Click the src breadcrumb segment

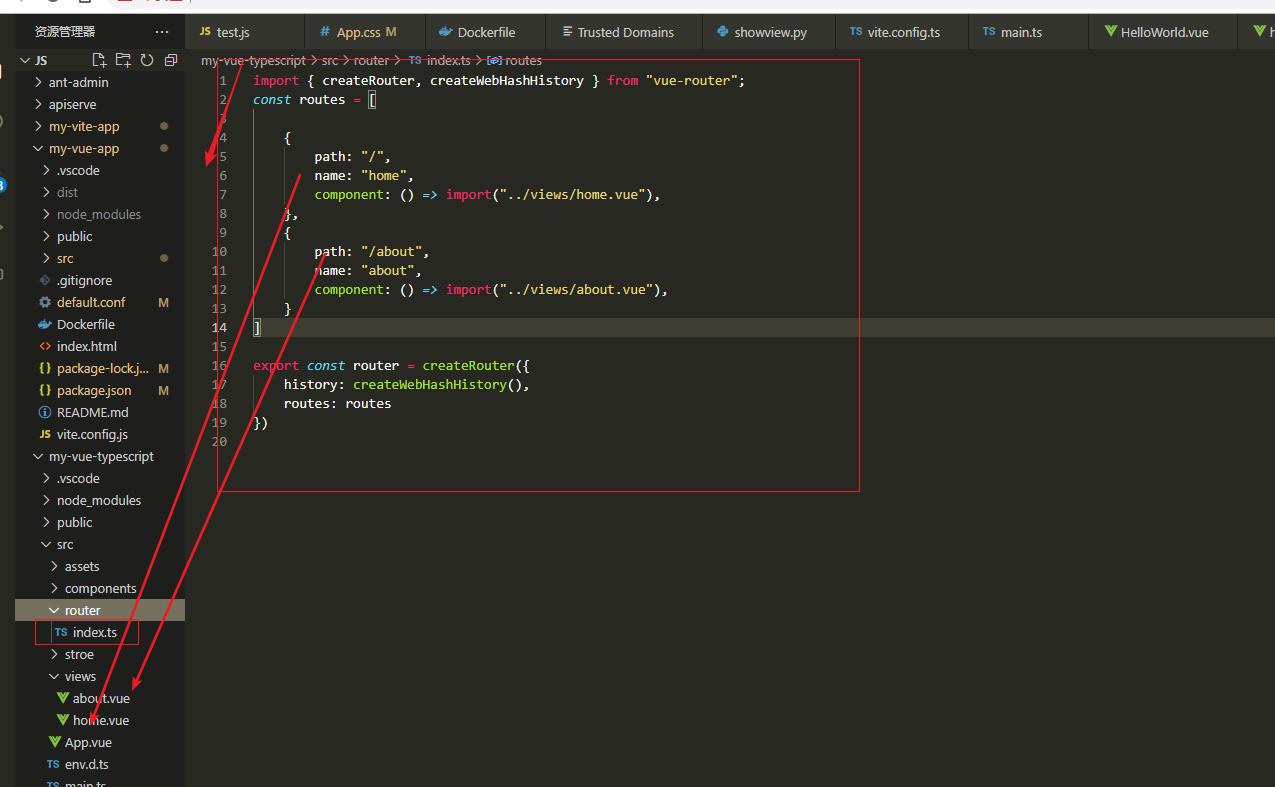(329, 60)
